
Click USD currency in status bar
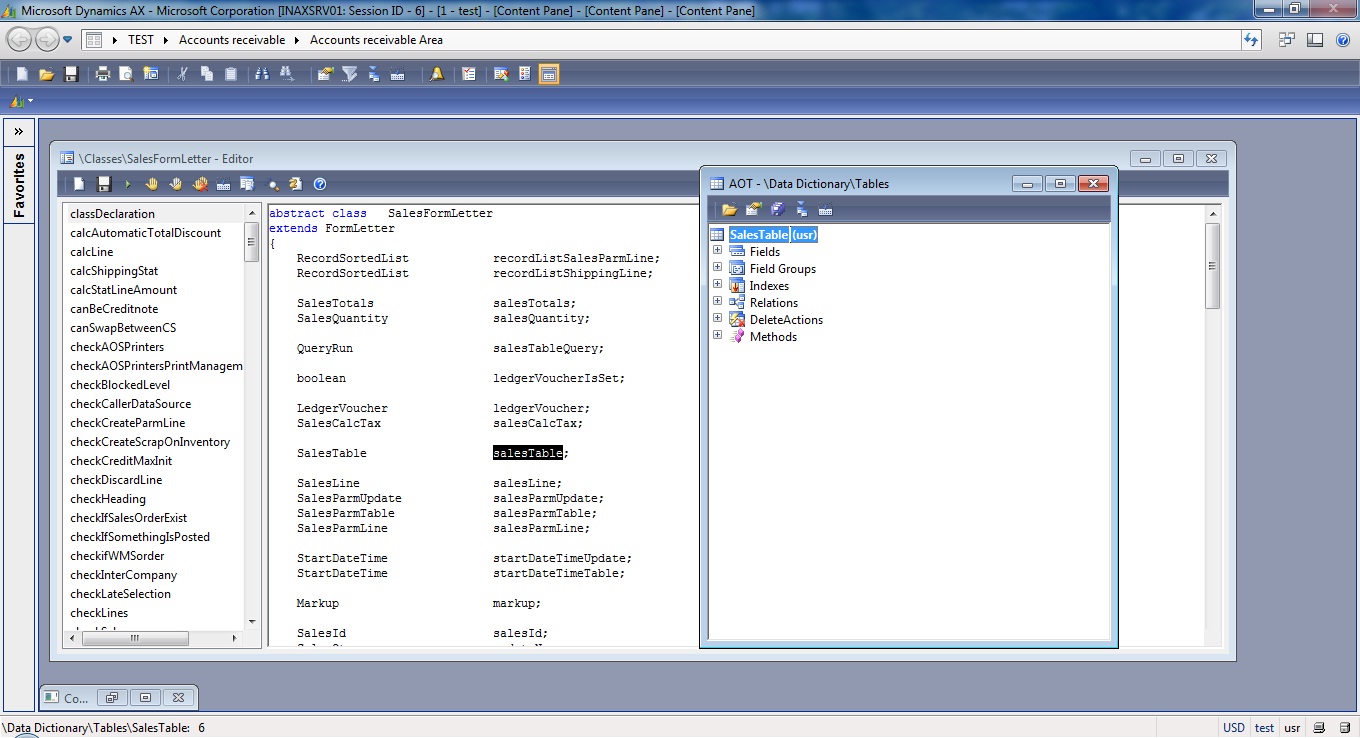[x=1234, y=728]
